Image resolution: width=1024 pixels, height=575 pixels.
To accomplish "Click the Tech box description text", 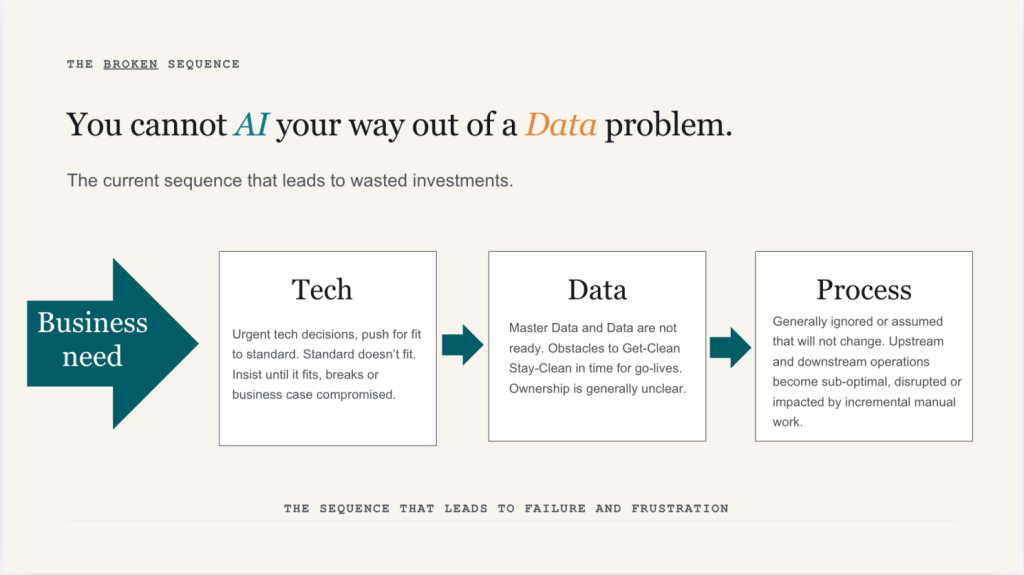I will coord(327,364).
